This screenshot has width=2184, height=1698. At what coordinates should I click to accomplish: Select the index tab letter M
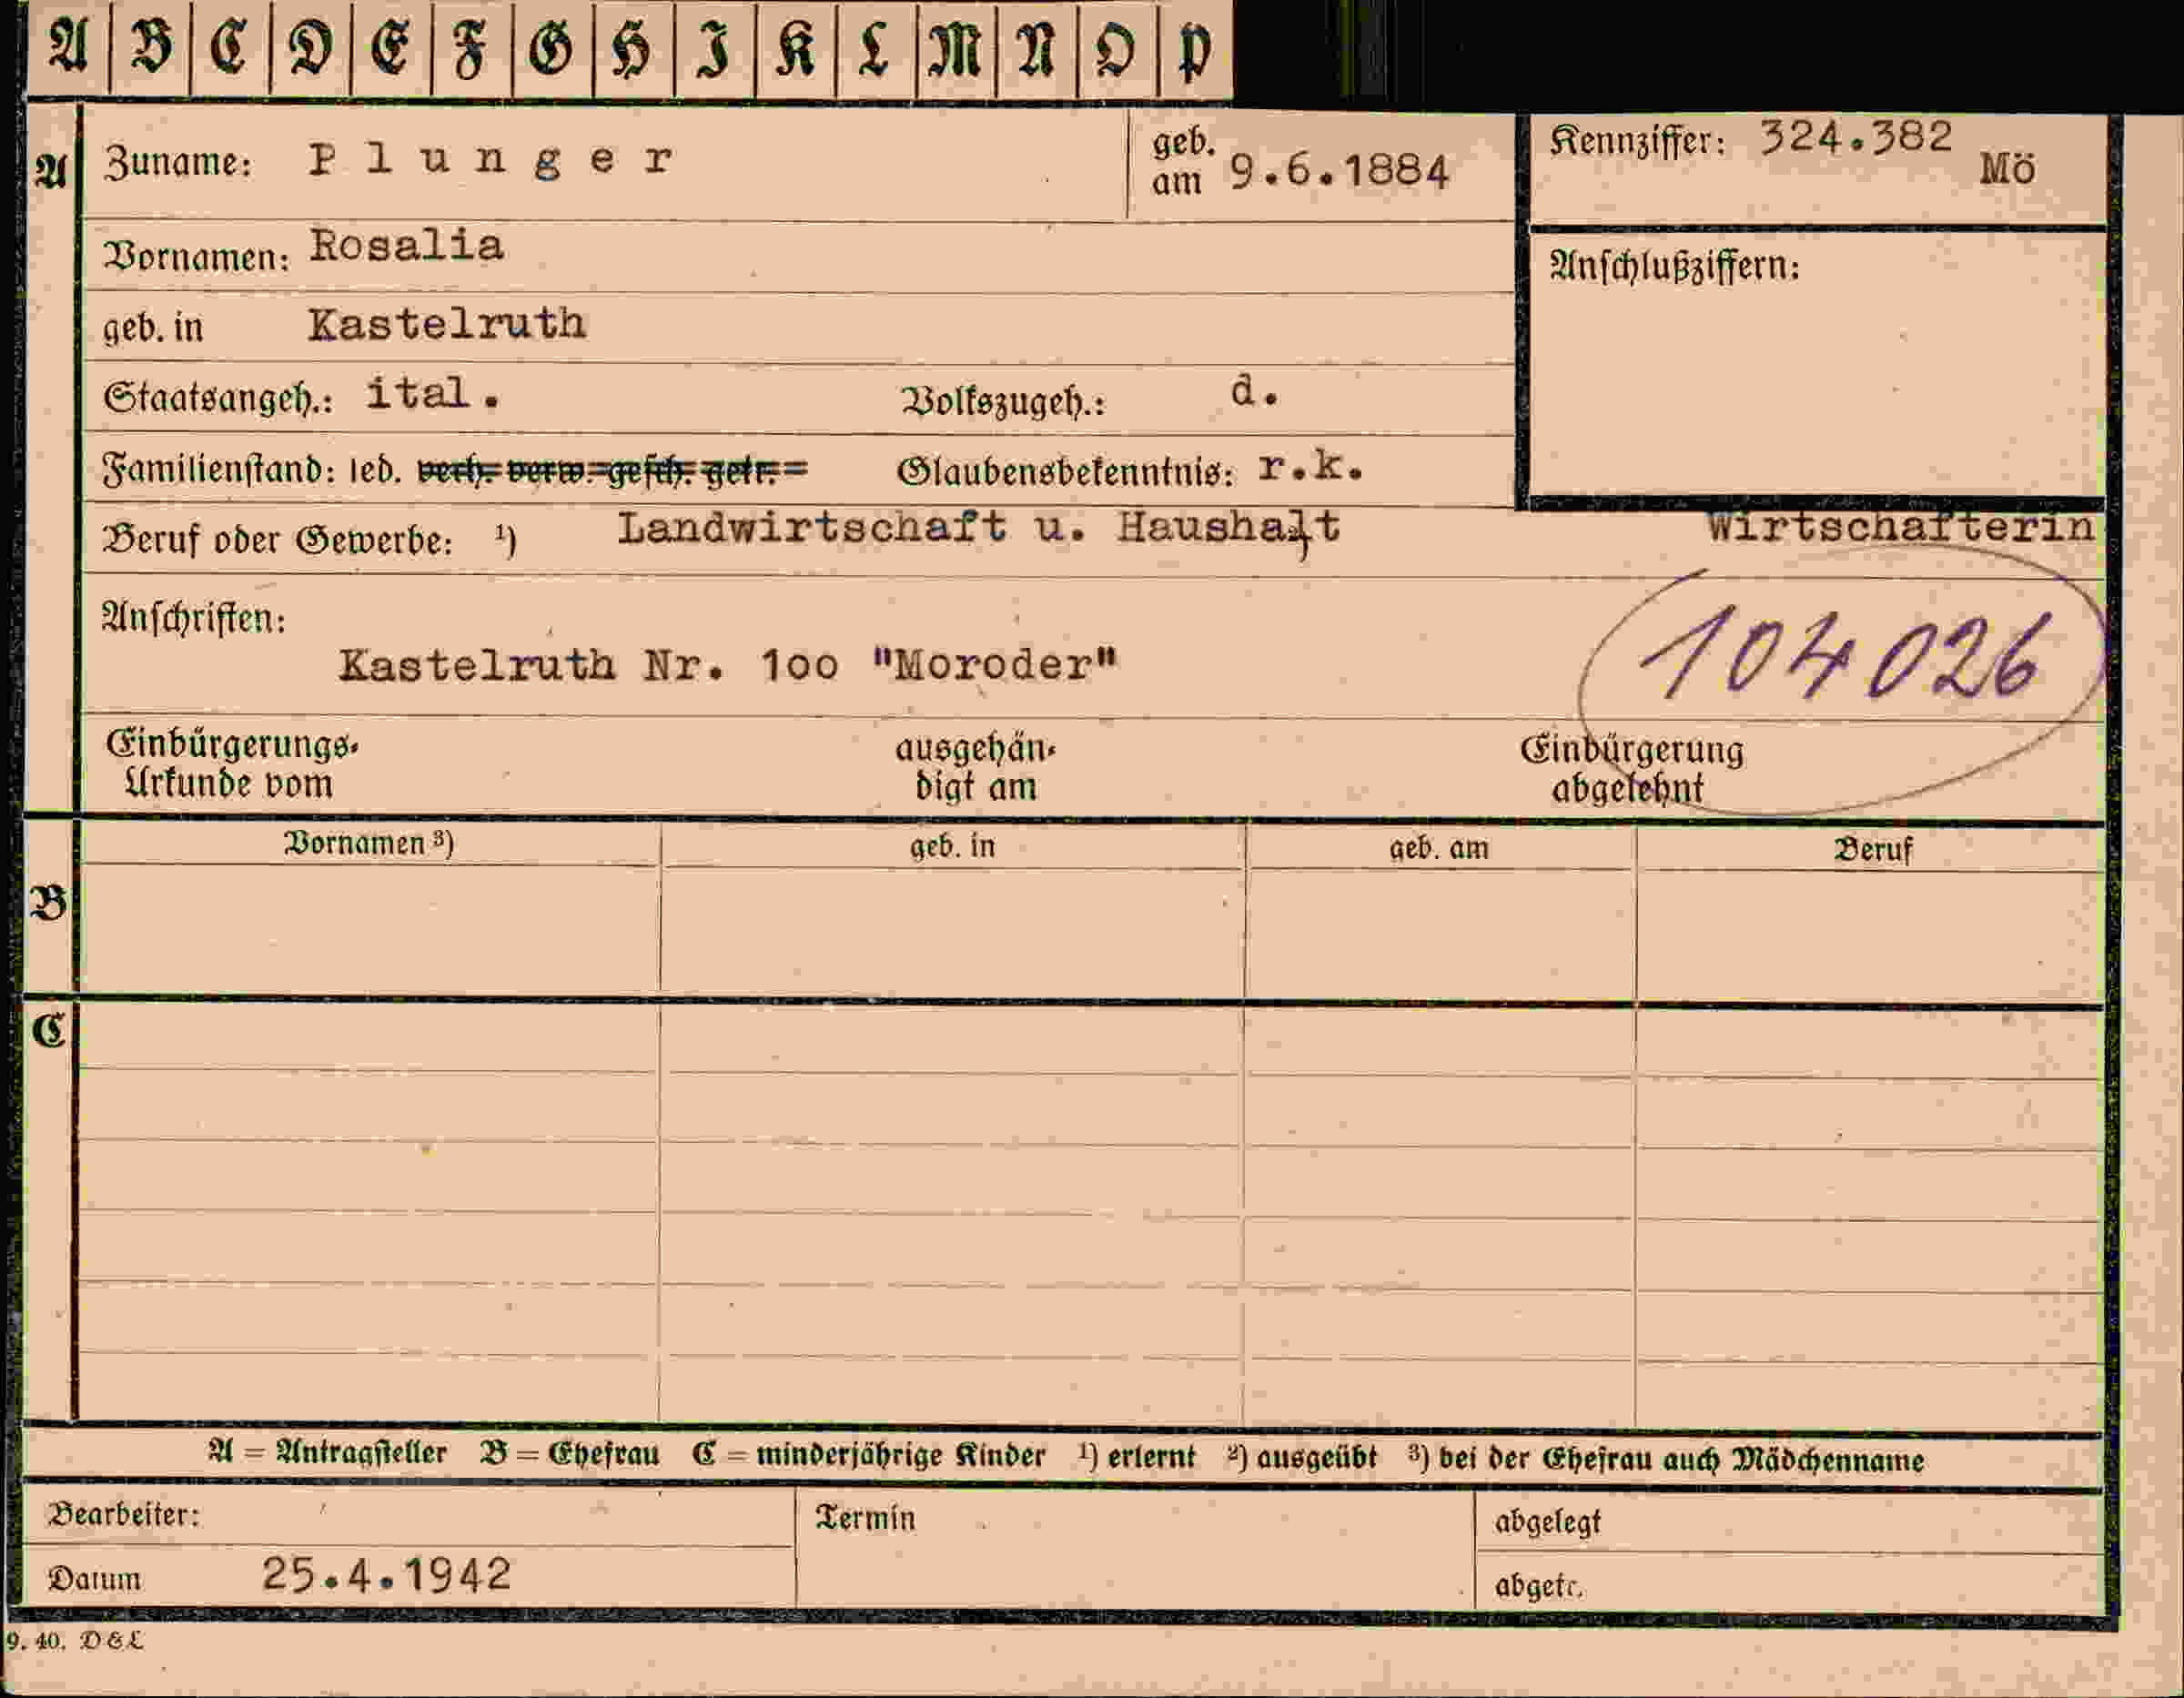tap(955, 48)
